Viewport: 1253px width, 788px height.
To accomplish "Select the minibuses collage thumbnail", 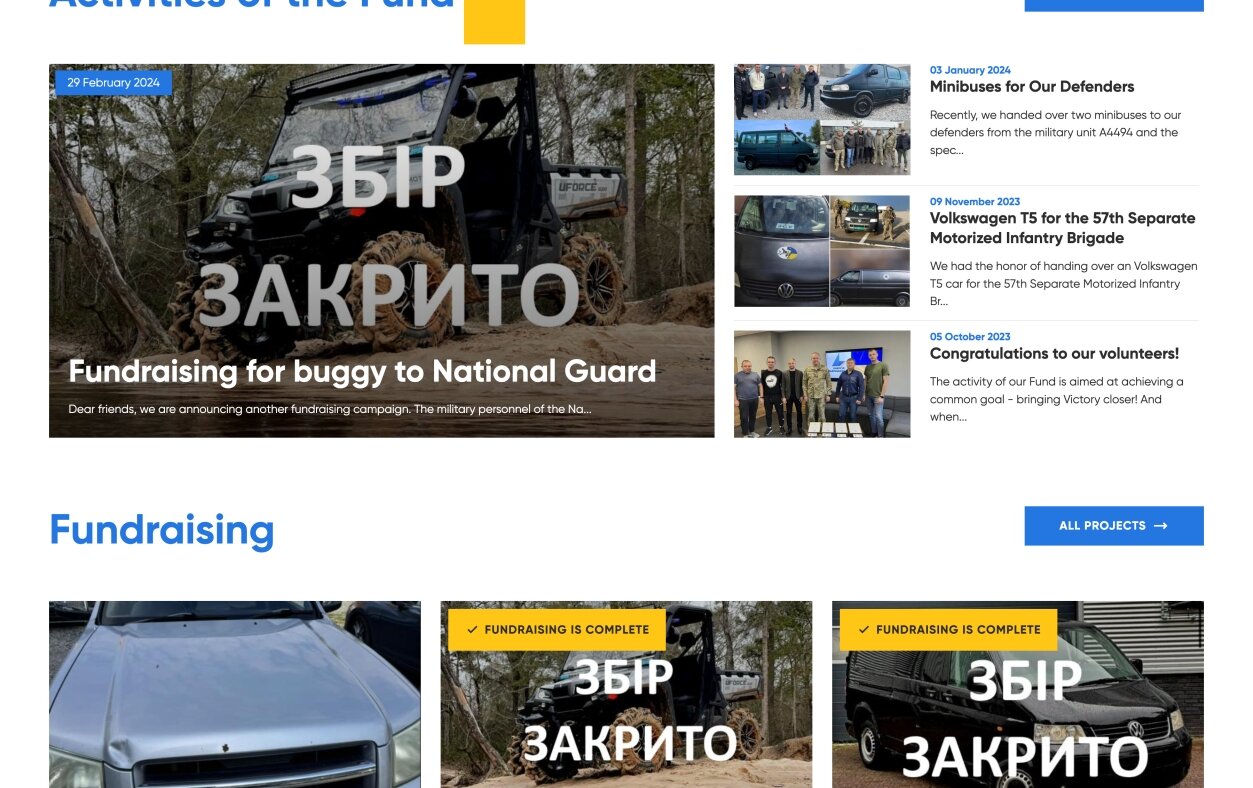I will 822,119.
